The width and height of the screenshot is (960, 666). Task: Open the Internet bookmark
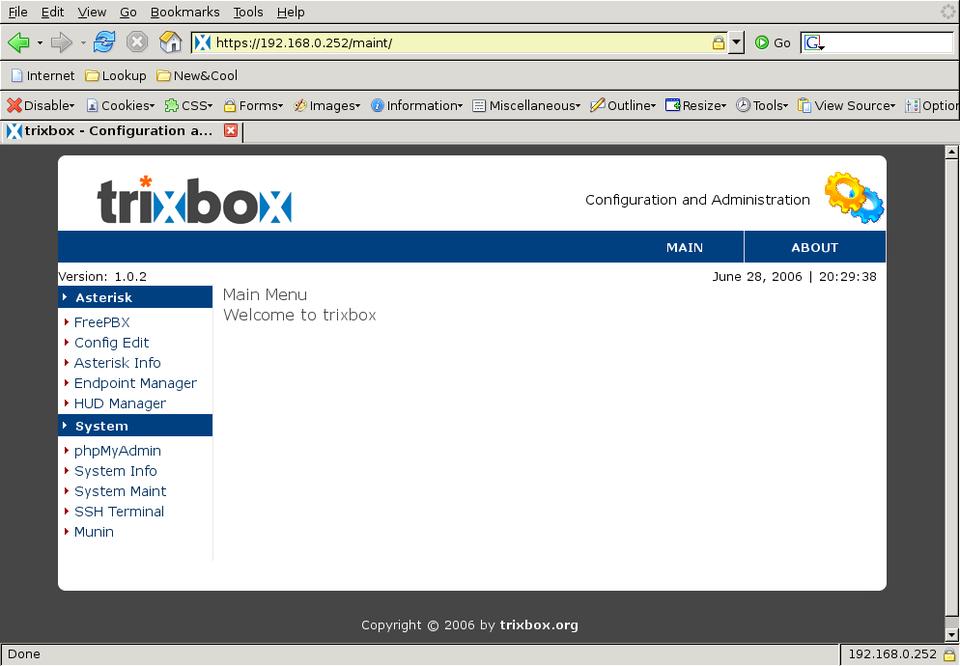coord(42,75)
